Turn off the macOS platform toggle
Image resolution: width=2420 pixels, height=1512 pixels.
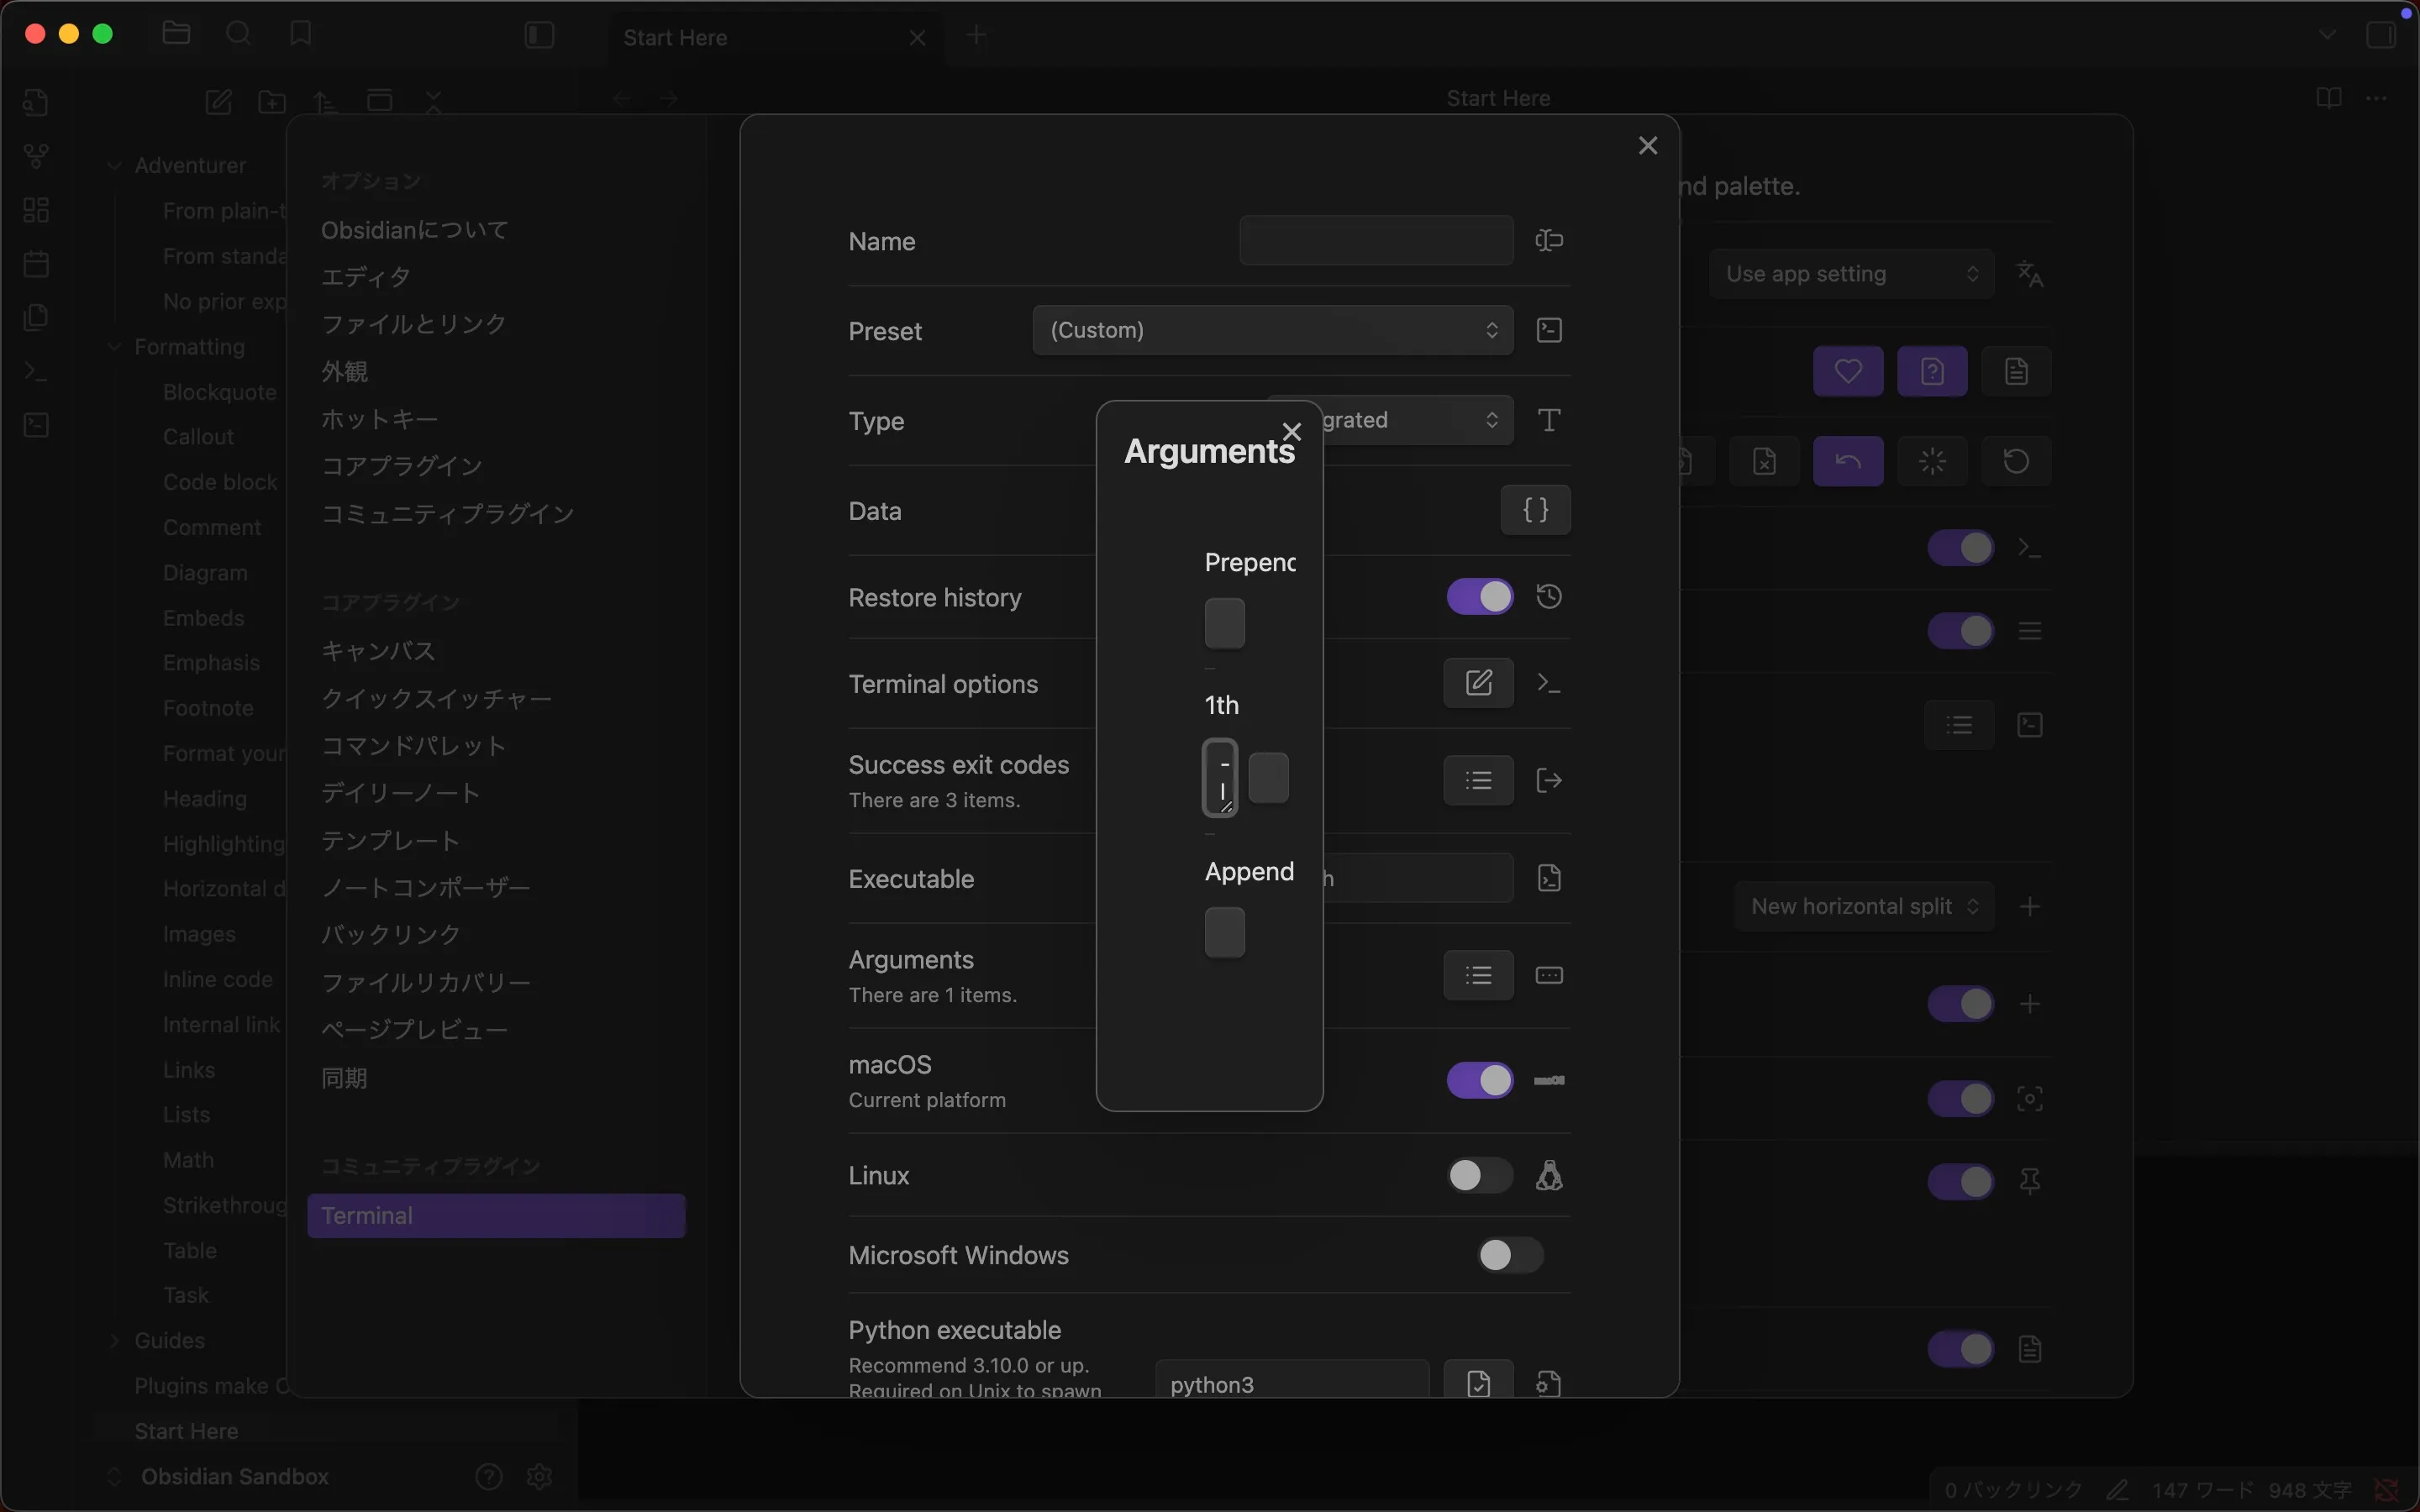pyautogui.click(x=1479, y=1080)
